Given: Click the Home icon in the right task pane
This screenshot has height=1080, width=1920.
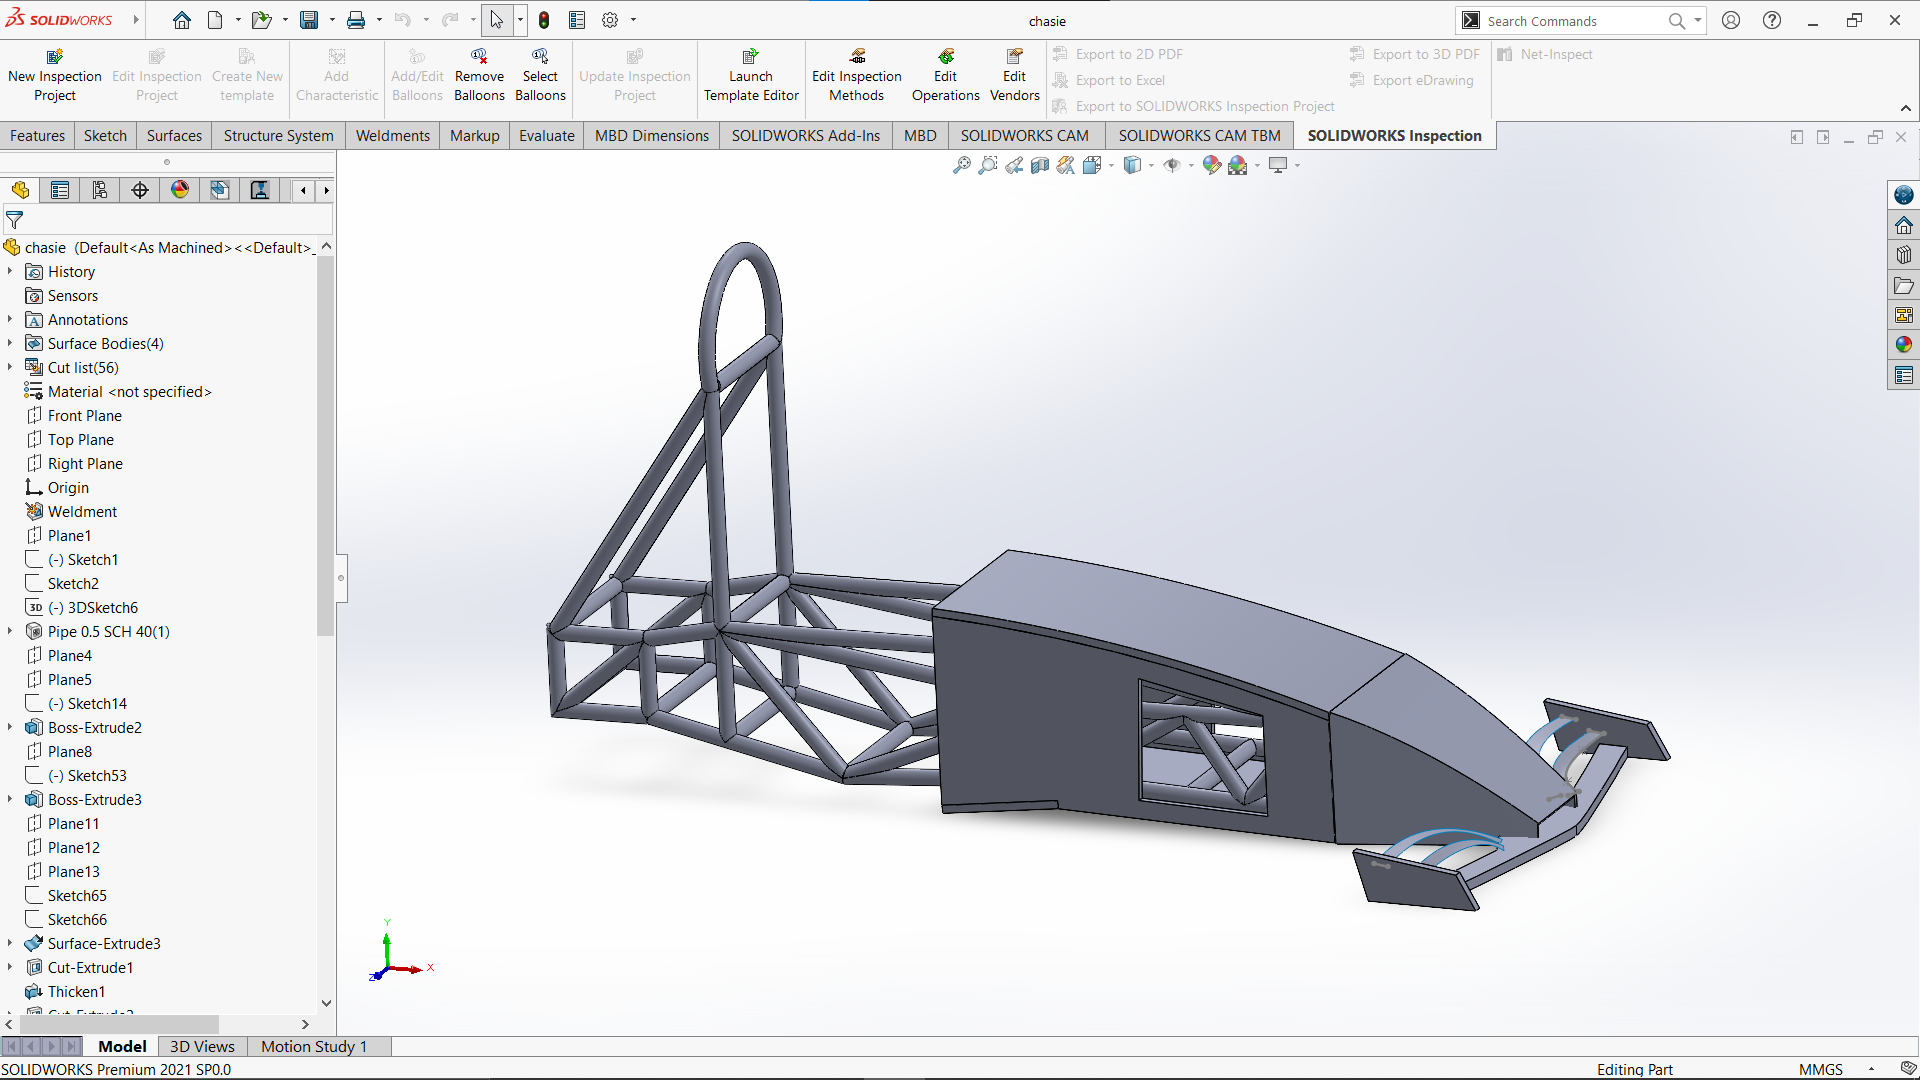Looking at the screenshot, I should point(1904,225).
